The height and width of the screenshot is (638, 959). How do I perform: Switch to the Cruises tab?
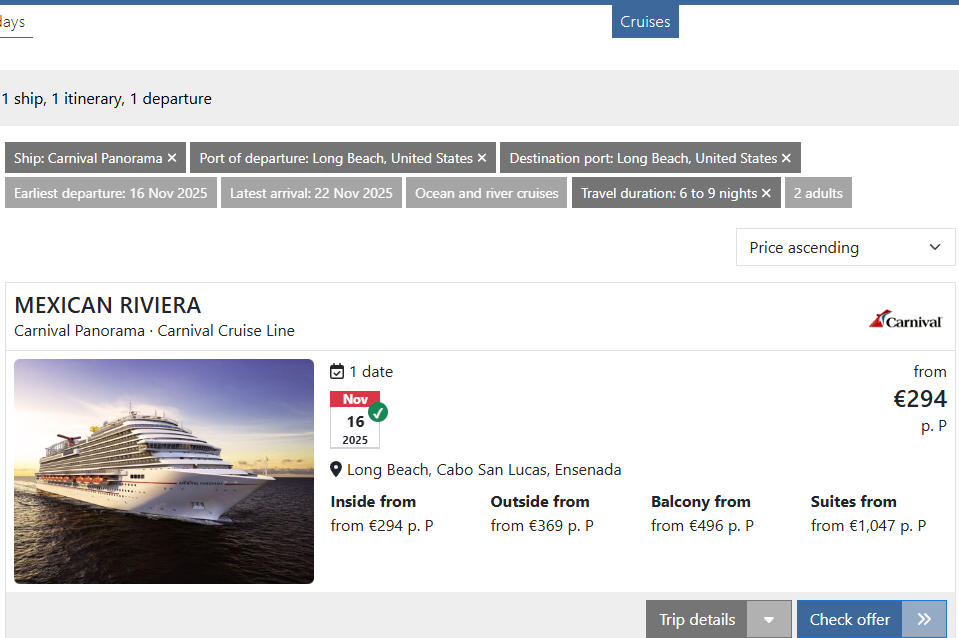645,21
